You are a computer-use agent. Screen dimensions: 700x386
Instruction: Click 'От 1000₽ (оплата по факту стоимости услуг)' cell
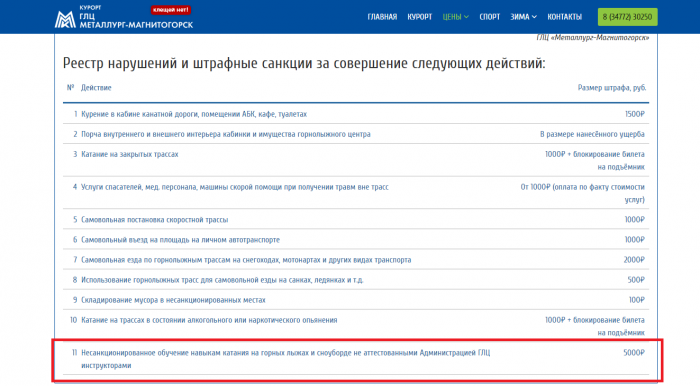click(x=583, y=193)
